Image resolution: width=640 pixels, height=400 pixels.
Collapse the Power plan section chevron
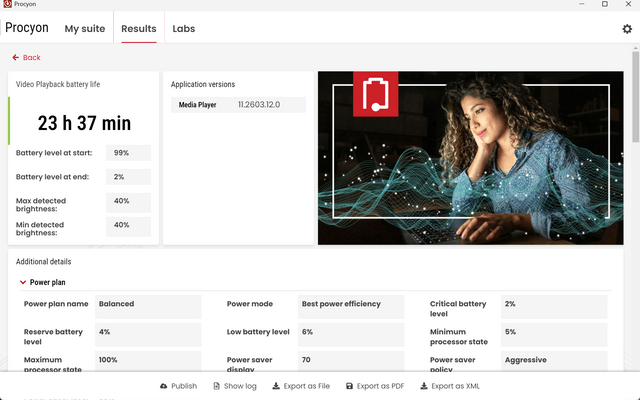pos(23,282)
